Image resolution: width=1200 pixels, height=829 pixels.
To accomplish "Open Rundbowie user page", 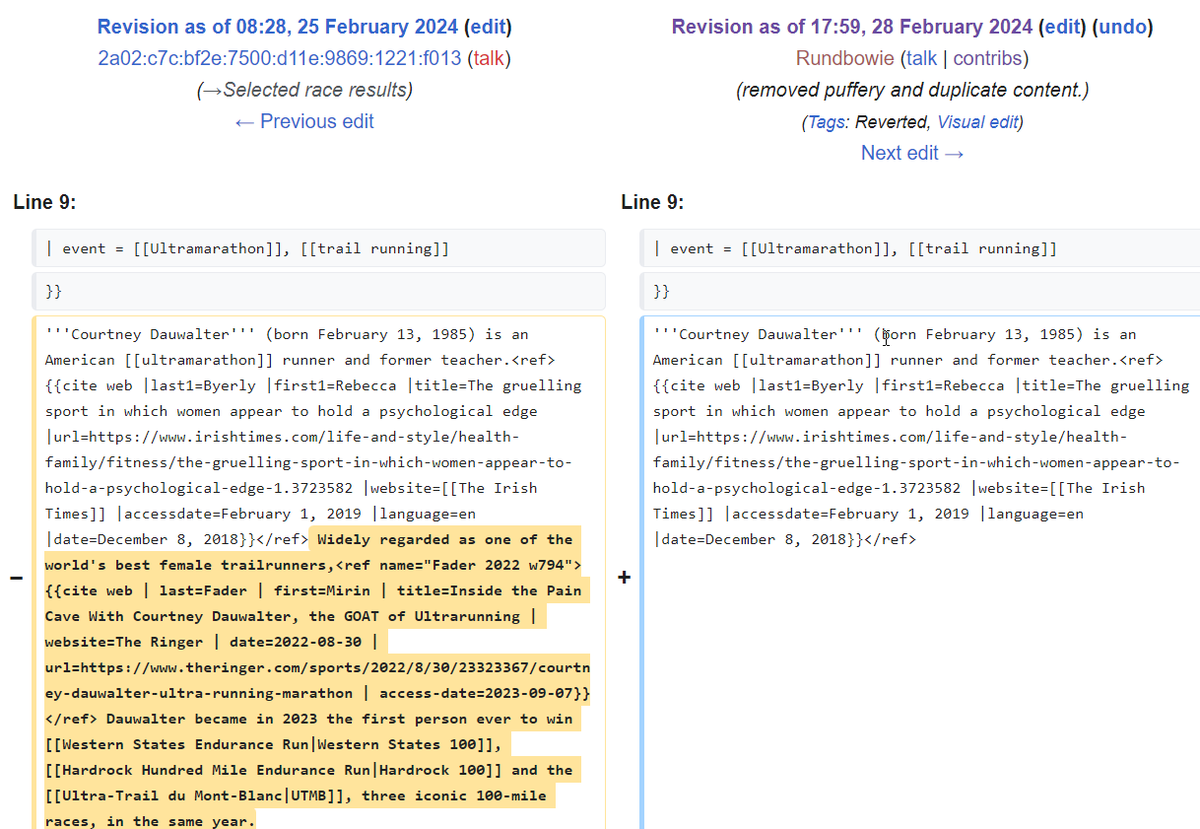I will click(x=846, y=58).
